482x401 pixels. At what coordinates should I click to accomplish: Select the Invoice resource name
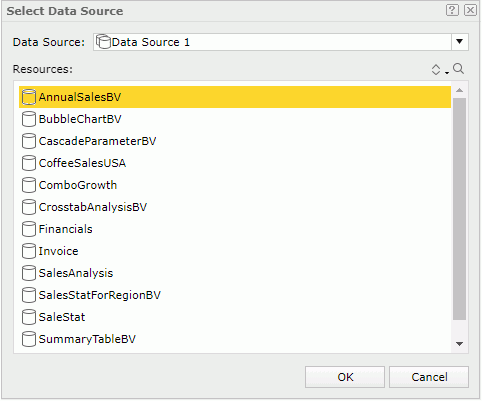coord(58,251)
